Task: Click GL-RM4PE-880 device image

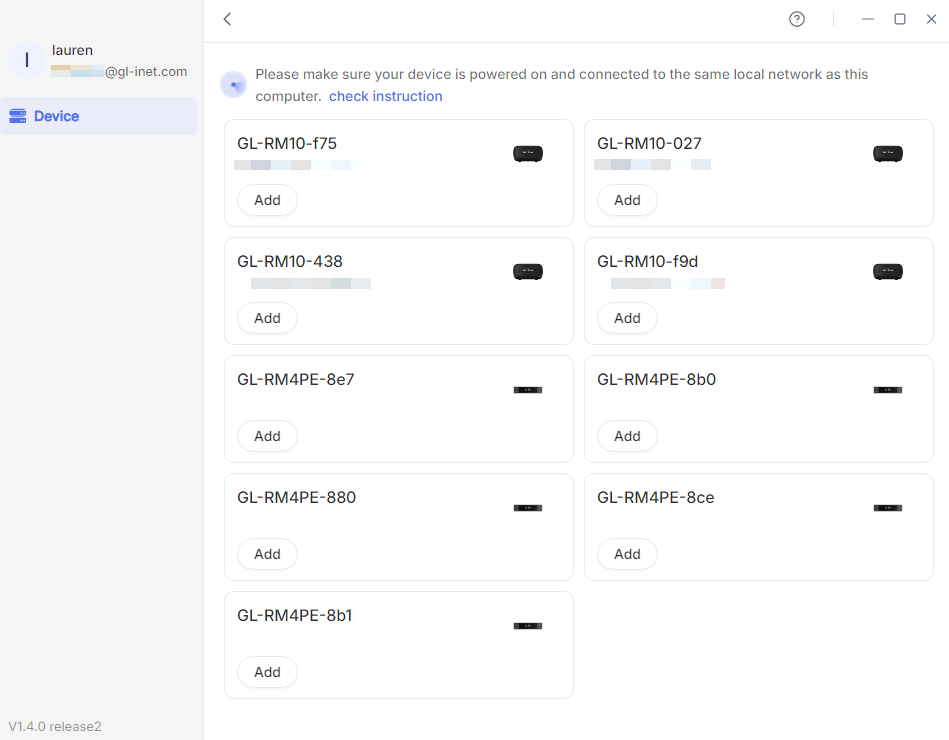Action: [528, 508]
